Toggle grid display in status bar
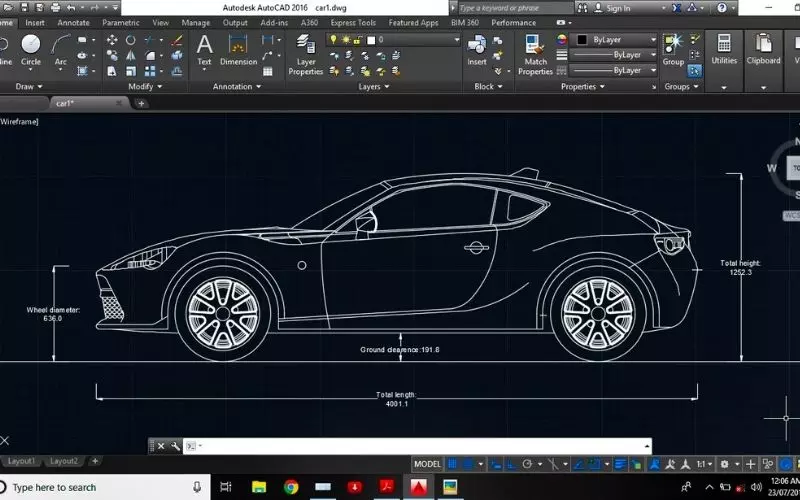Image resolution: width=800 pixels, height=500 pixels. tap(452, 464)
